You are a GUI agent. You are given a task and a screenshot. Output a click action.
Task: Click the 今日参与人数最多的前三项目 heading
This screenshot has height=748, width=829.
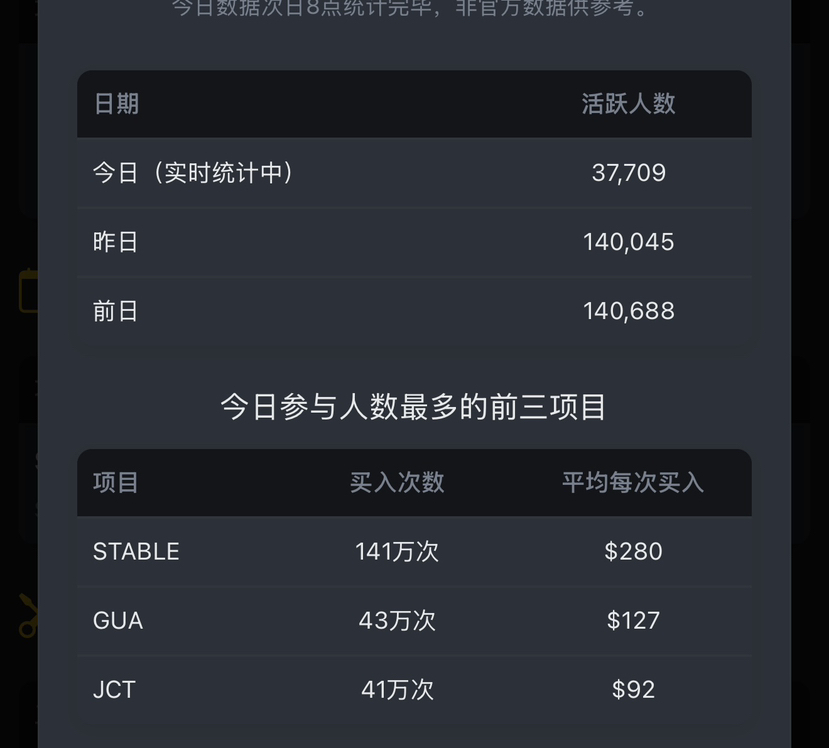[x=413, y=407]
